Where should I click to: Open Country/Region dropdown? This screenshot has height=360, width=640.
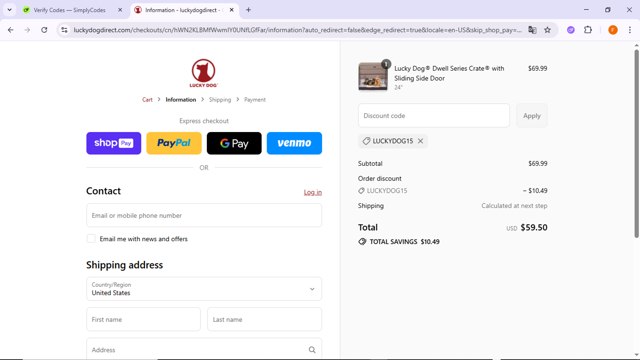point(204,289)
